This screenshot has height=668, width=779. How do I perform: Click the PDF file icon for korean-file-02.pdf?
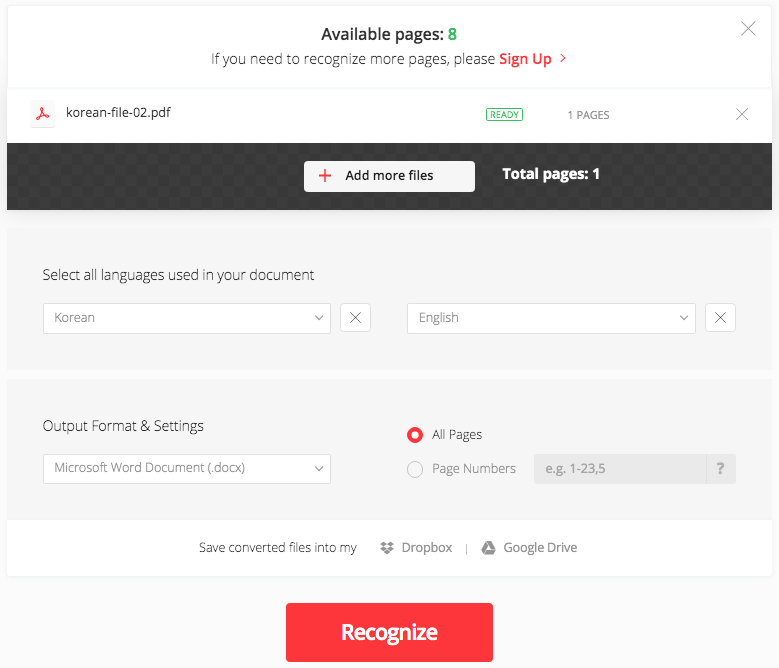42,114
